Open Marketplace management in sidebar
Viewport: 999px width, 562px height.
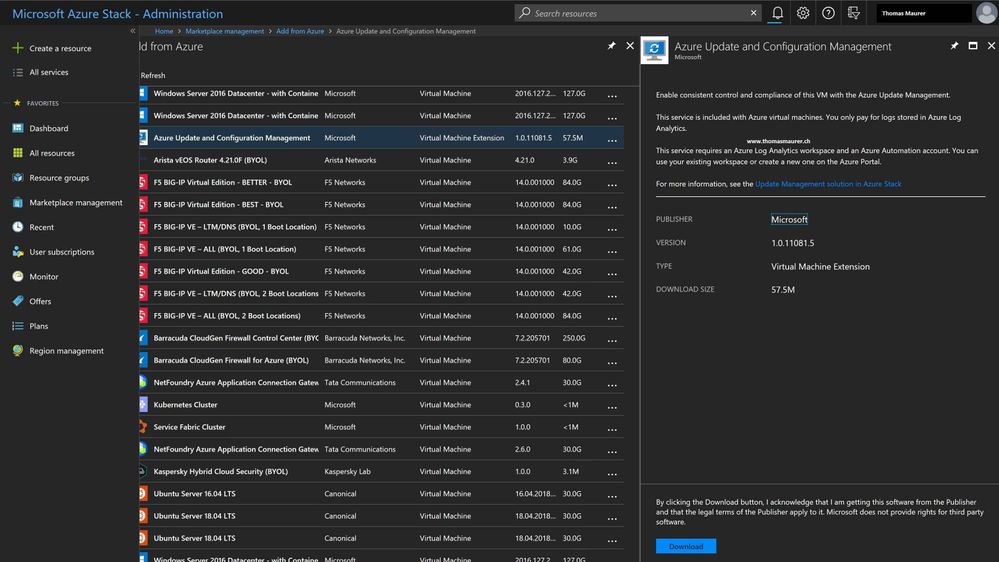[75, 203]
